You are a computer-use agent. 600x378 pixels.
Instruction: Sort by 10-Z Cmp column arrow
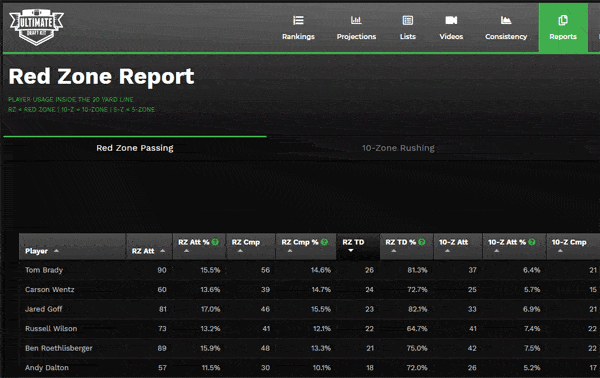point(560,251)
